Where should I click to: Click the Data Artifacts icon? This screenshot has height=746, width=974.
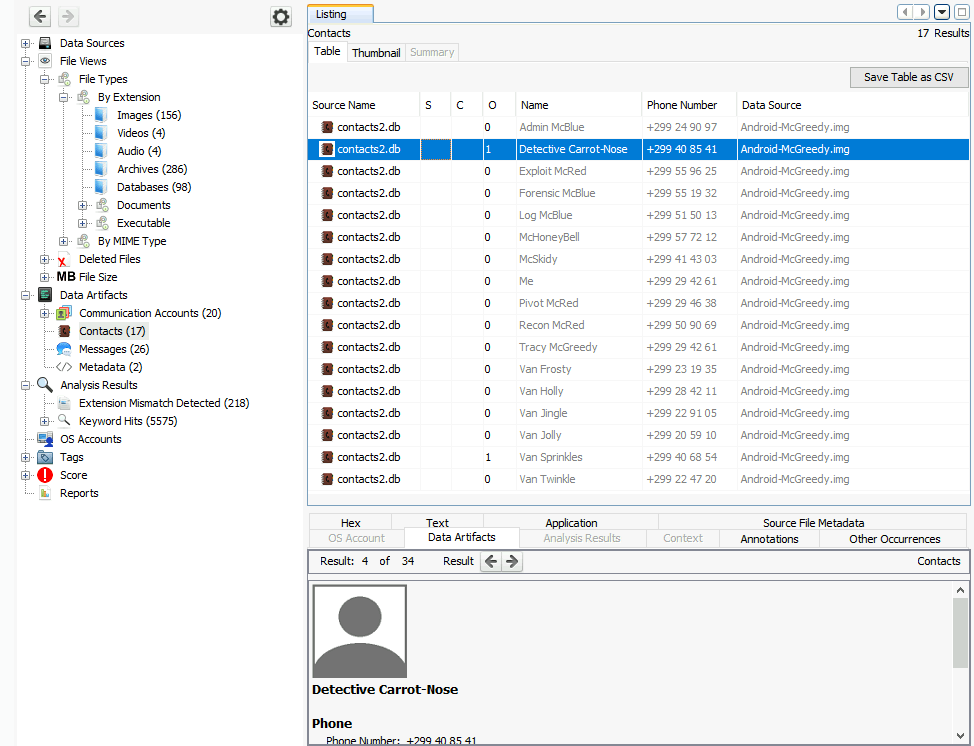(45, 295)
